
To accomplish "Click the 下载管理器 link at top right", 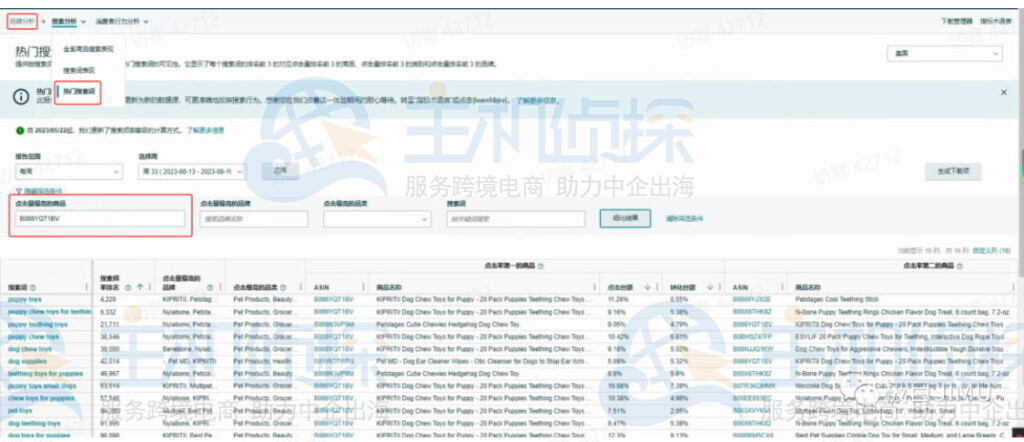I will pyautogui.click(x=957, y=21).
